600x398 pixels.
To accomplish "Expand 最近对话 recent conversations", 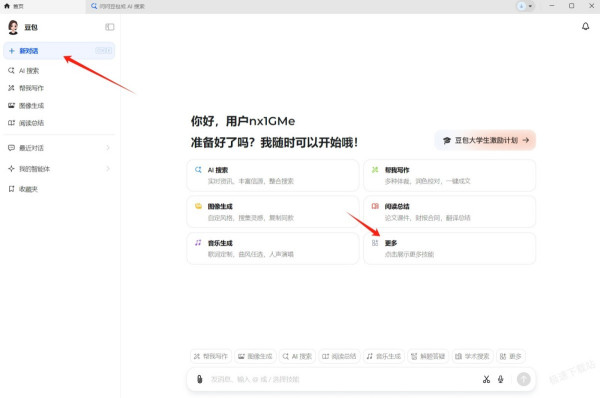I will 59,148.
